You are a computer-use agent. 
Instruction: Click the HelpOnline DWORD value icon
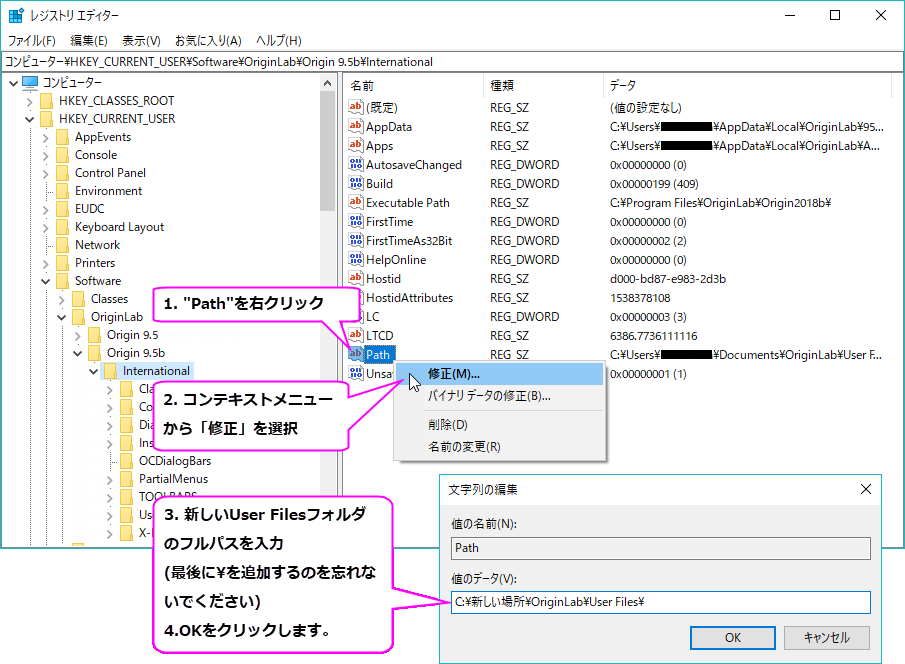click(x=356, y=259)
